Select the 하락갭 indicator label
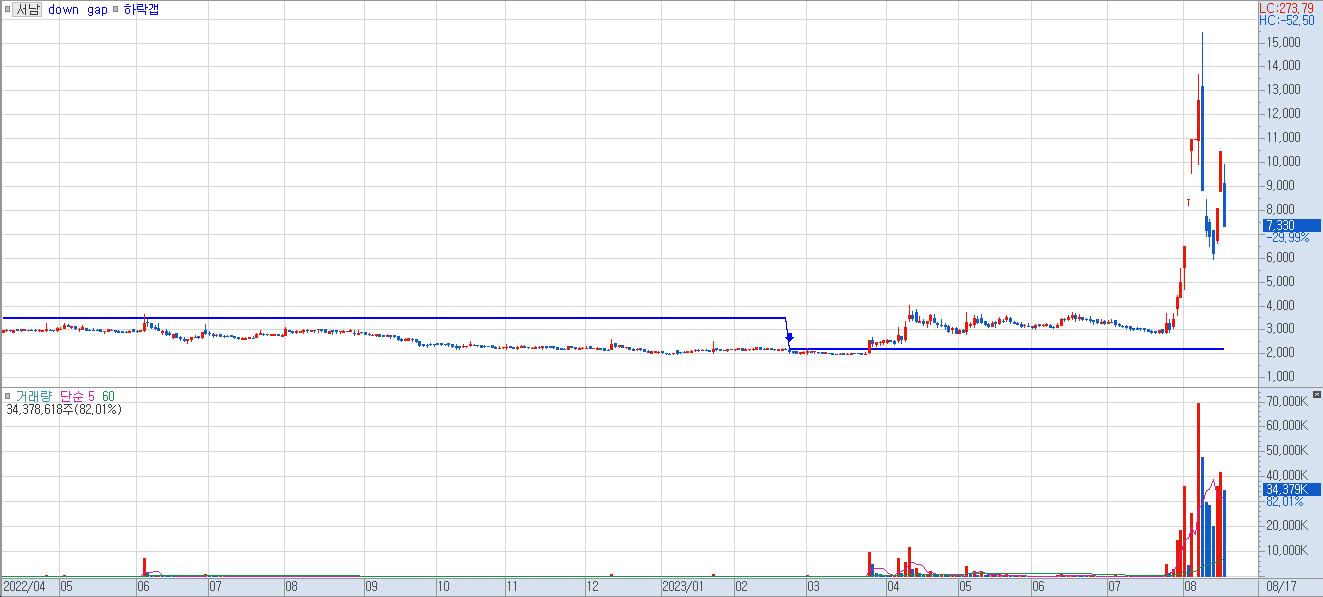1323x597 pixels. click(x=141, y=10)
